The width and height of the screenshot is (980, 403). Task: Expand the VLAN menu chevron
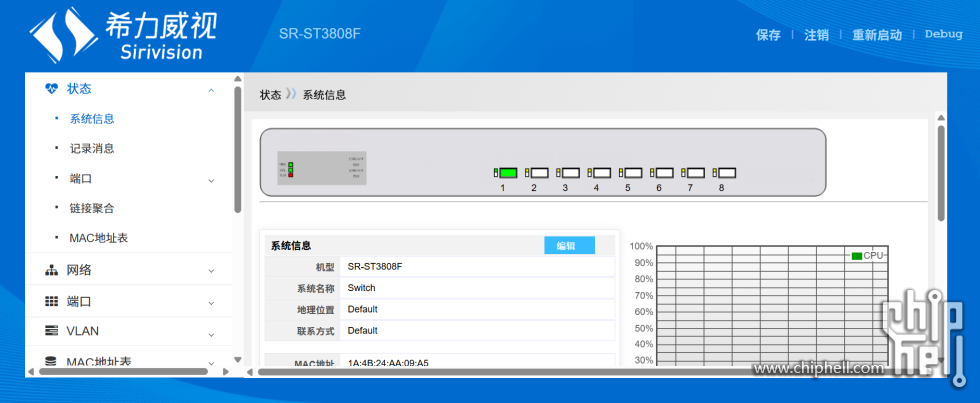click(211, 332)
